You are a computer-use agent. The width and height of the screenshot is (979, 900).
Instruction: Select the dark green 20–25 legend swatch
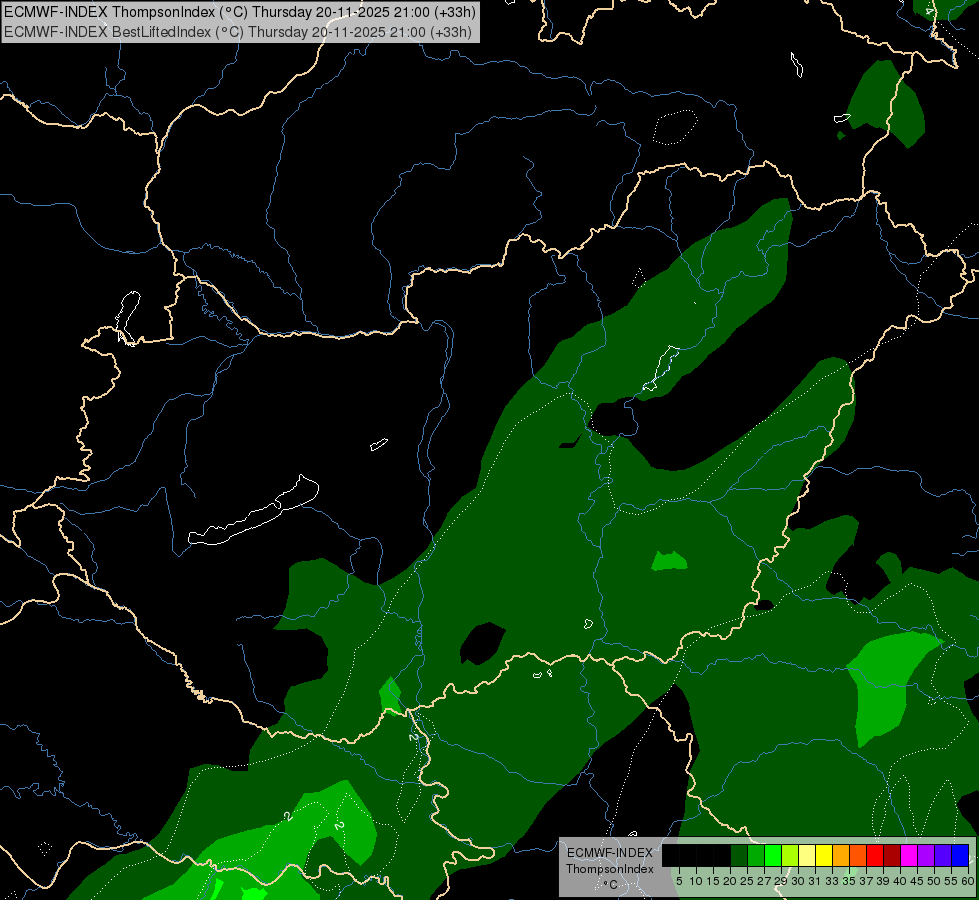(x=739, y=855)
